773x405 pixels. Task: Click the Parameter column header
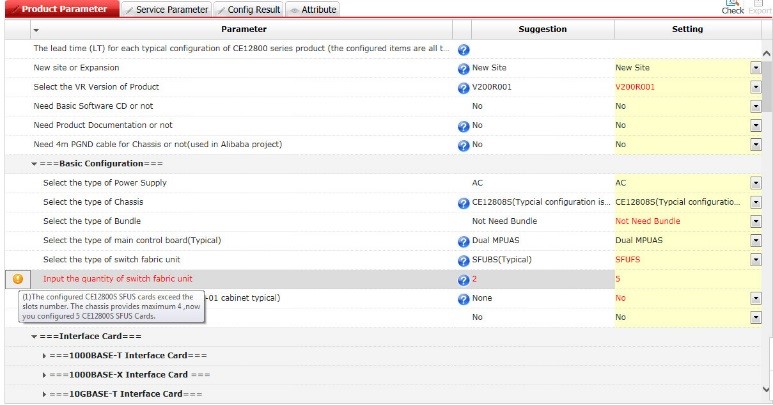pyautogui.click(x=244, y=29)
